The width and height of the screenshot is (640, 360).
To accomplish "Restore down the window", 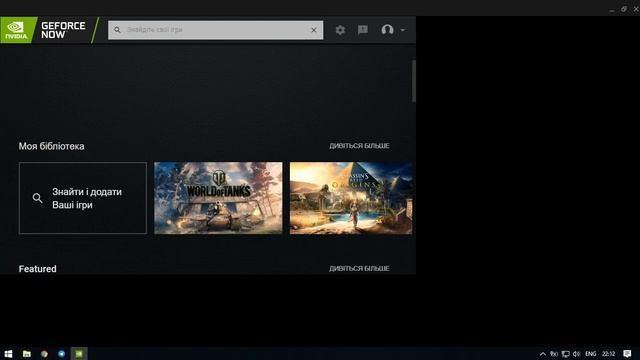I will [x=624, y=9].
